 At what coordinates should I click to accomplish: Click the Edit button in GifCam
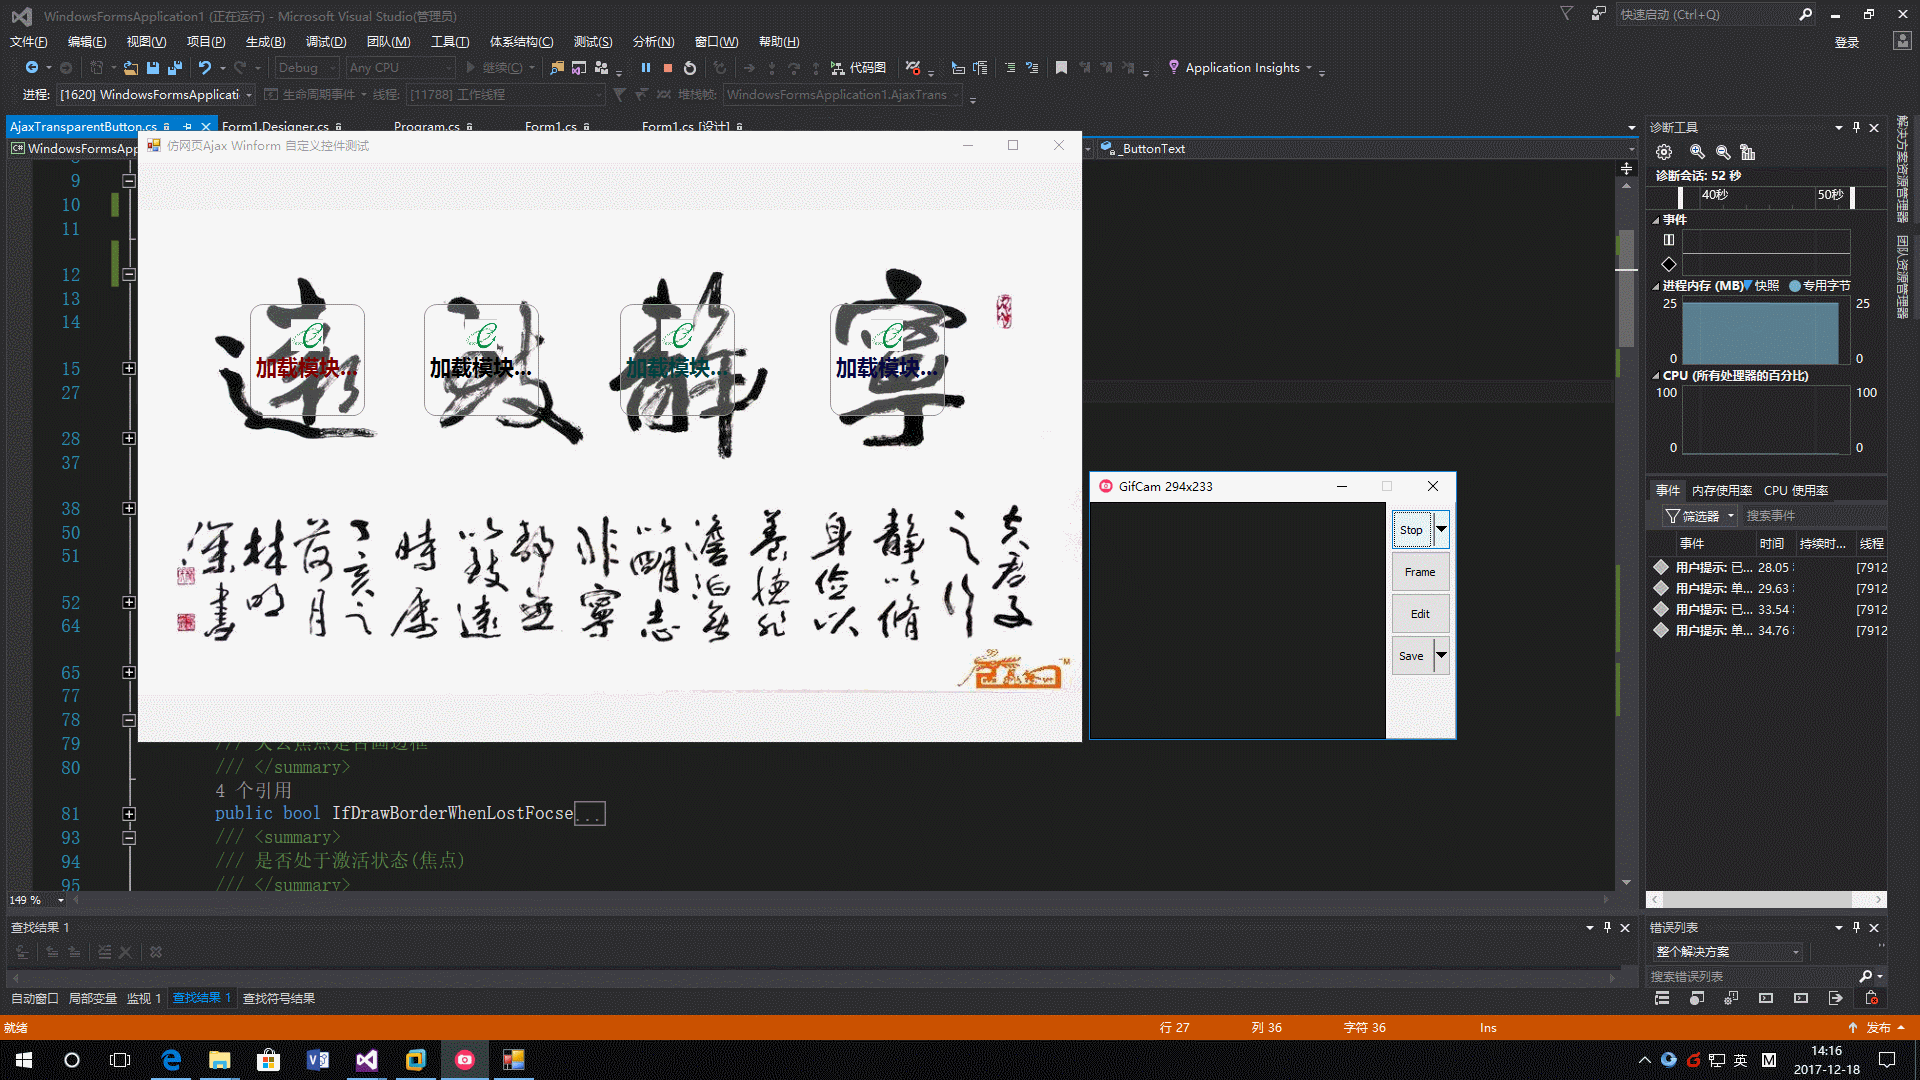(1420, 613)
